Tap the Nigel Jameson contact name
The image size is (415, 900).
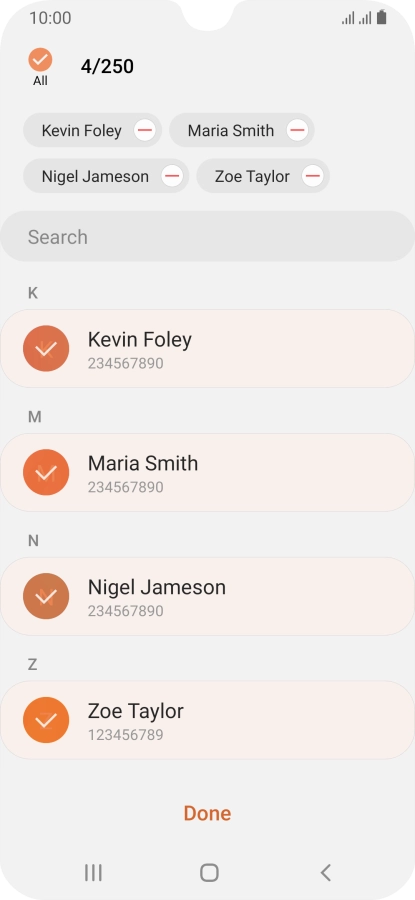(157, 587)
